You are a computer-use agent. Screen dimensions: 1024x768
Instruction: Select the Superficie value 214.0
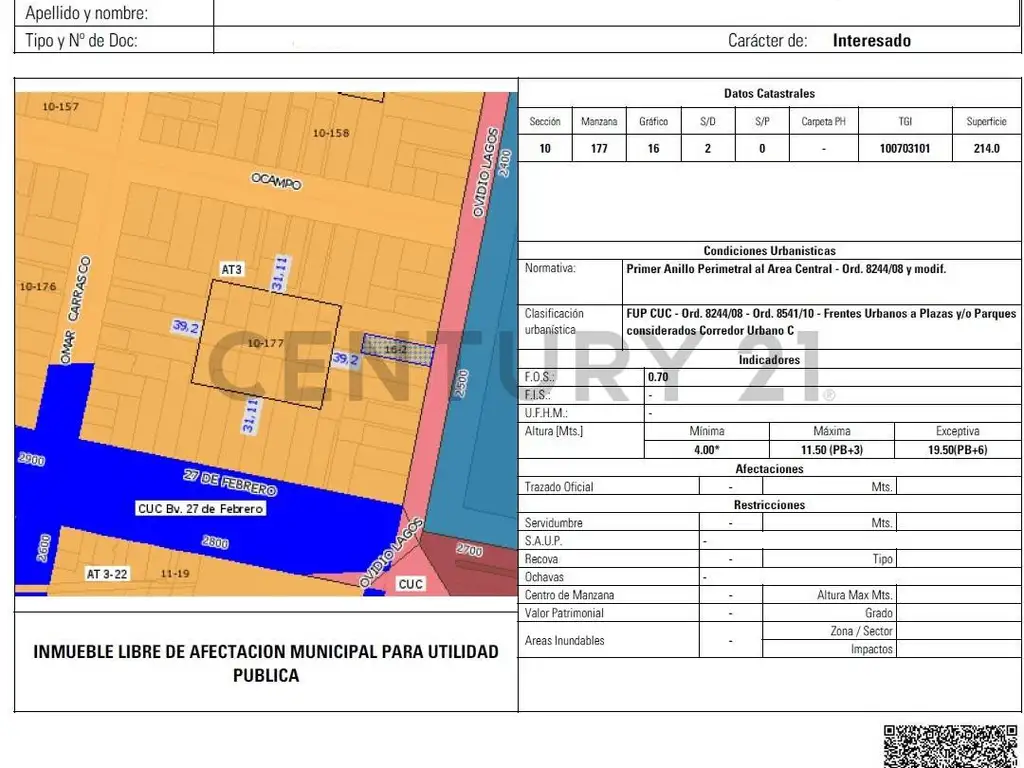(x=986, y=148)
